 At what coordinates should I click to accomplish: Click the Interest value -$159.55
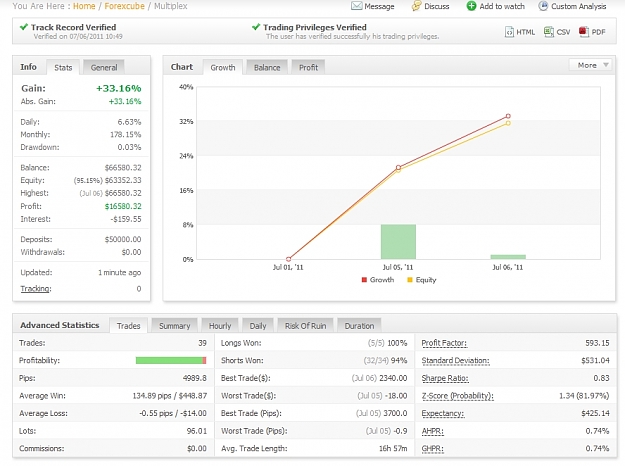click(126, 219)
